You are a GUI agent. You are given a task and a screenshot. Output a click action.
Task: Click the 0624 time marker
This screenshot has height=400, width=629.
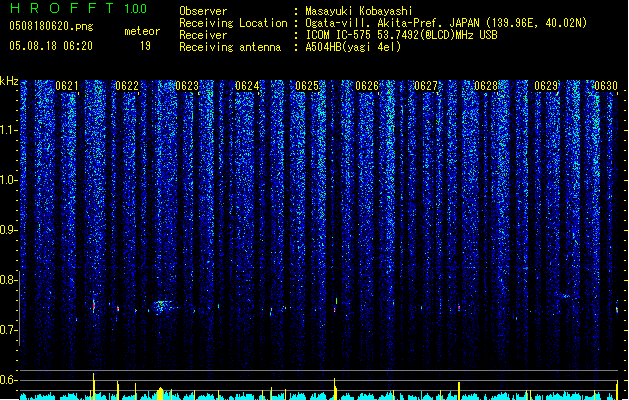click(x=247, y=86)
